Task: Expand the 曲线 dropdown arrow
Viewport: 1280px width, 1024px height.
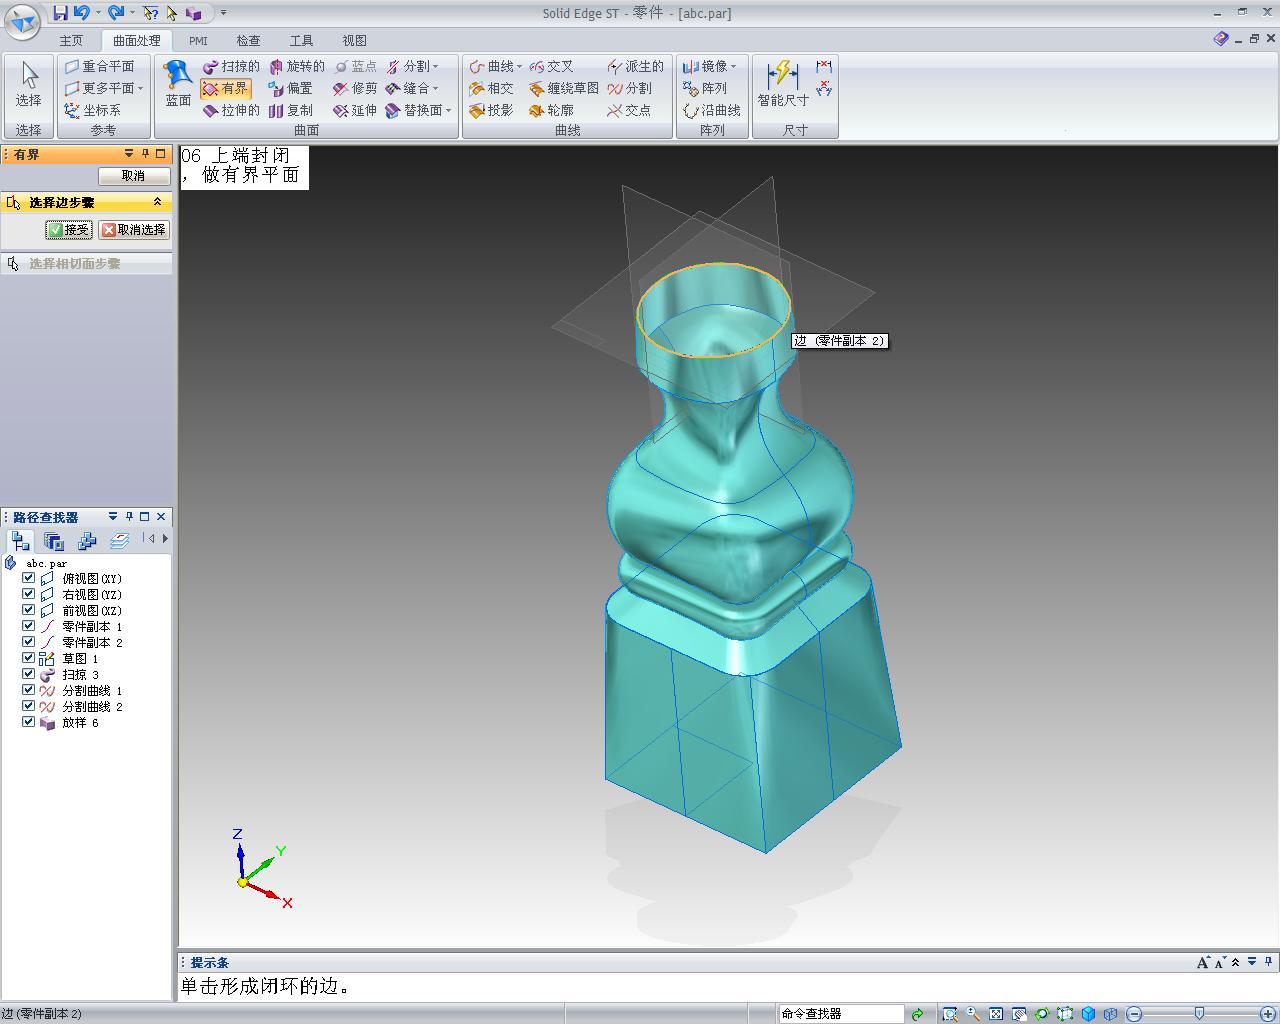Action: point(519,66)
